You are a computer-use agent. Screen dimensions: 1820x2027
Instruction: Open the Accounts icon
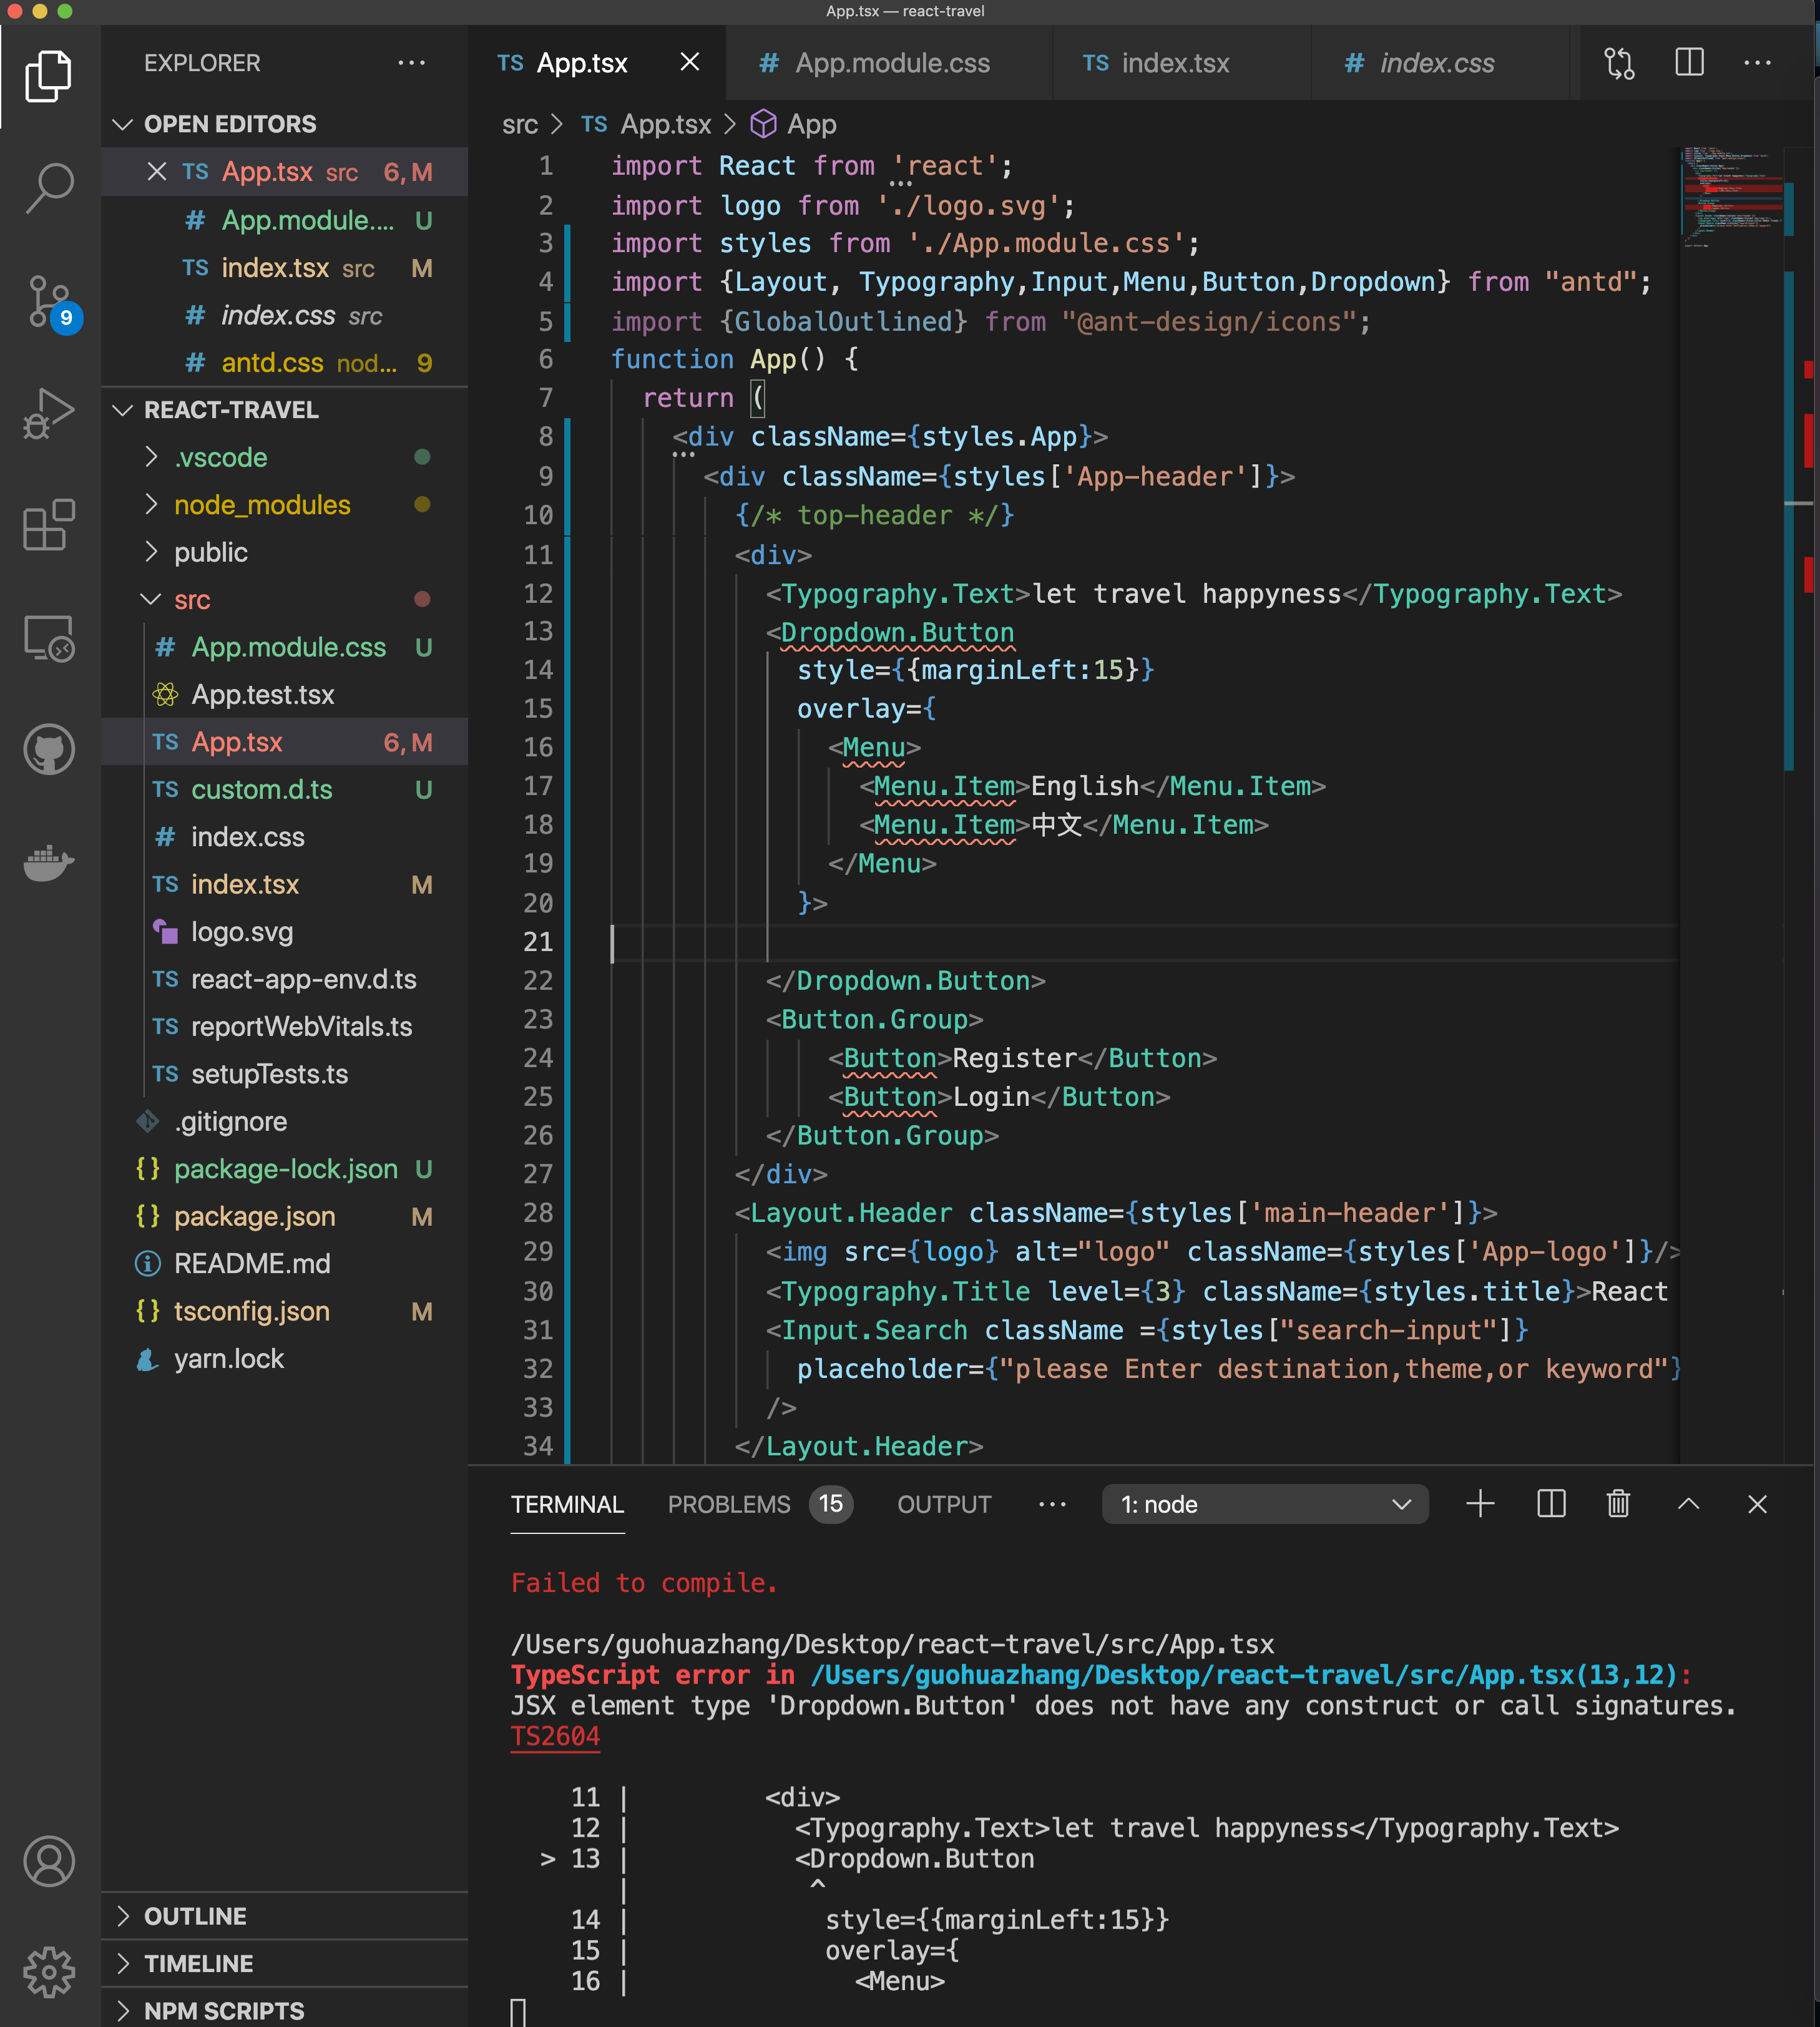pyautogui.click(x=49, y=1861)
